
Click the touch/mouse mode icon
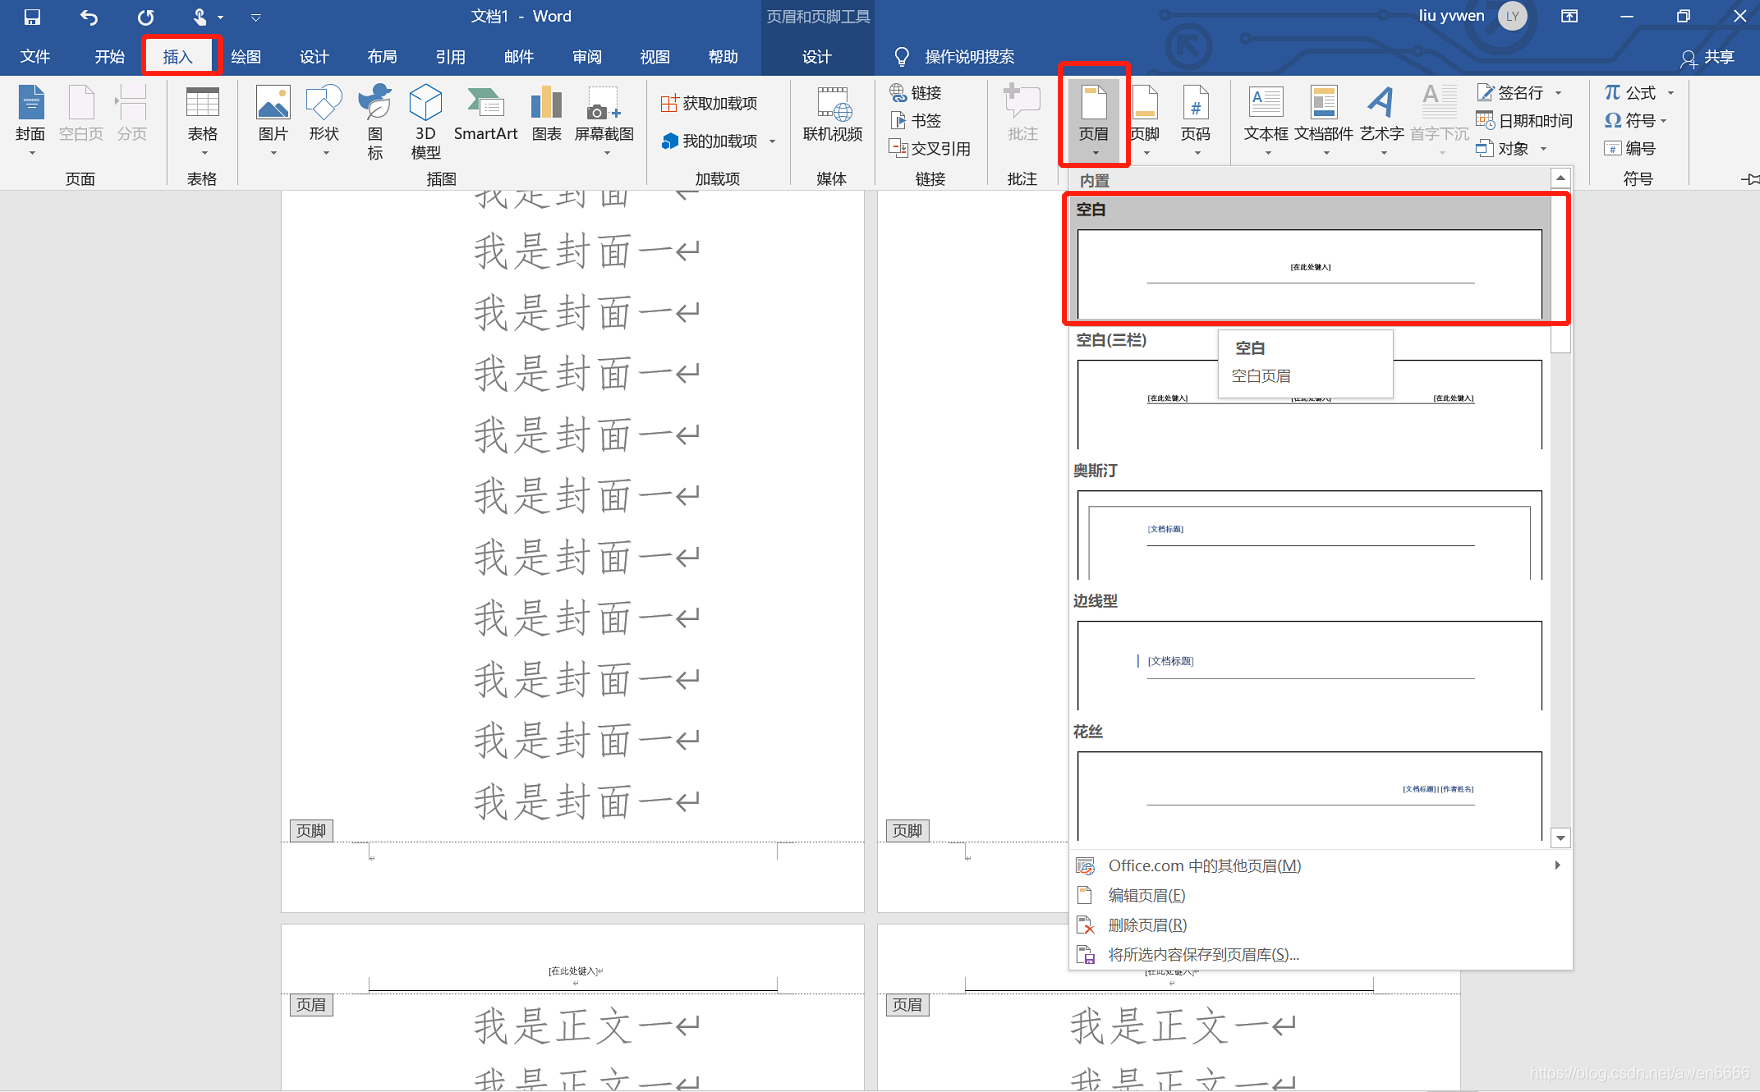pyautogui.click(x=200, y=17)
